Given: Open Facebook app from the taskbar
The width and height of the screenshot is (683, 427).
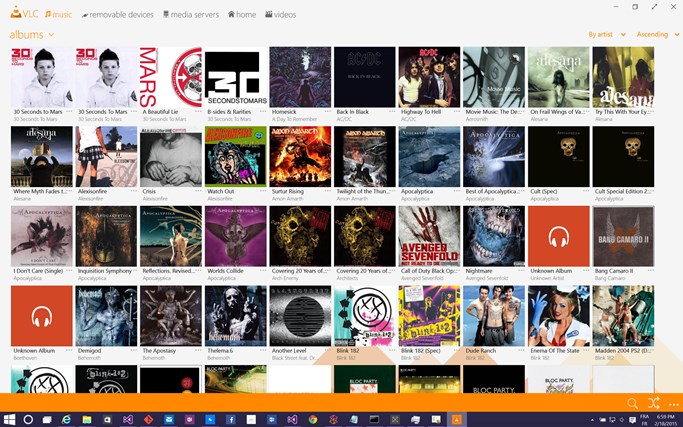Looking at the screenshot, I should (231, 420).
